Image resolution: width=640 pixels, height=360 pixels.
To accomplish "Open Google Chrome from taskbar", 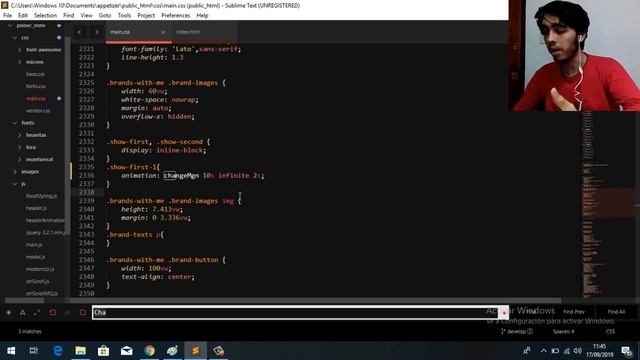I will (149, 351).
